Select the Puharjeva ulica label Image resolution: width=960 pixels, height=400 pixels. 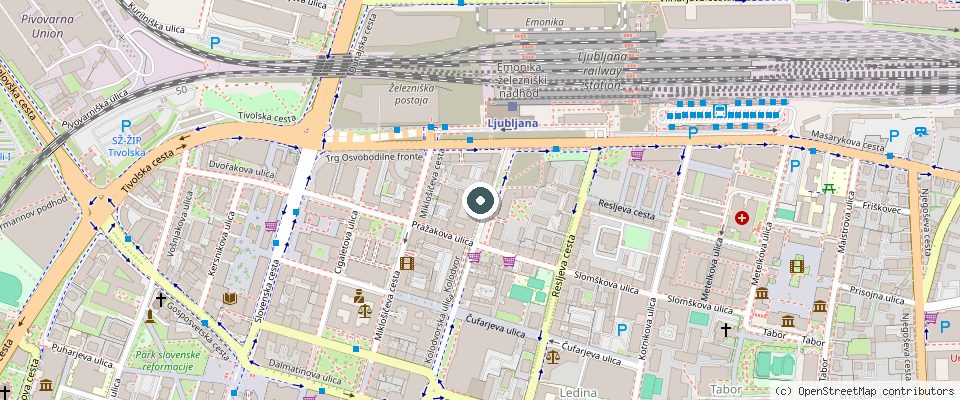(82, 357)
